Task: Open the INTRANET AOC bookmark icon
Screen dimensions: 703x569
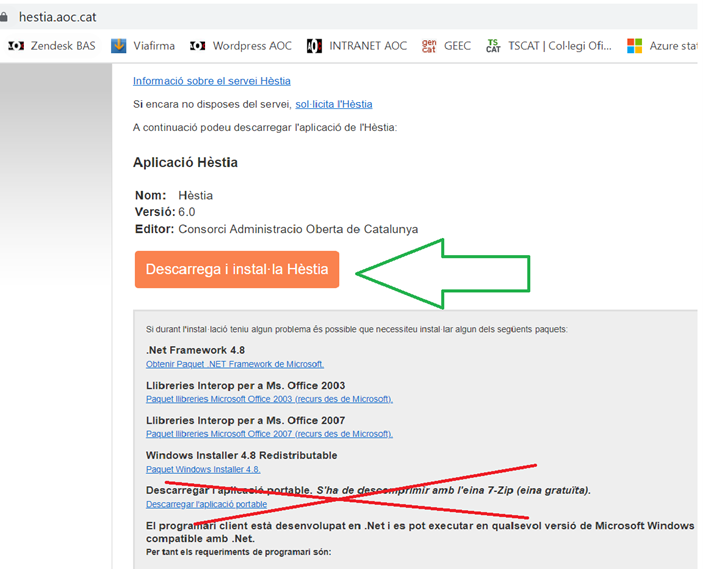Action: tap(314, 45)
